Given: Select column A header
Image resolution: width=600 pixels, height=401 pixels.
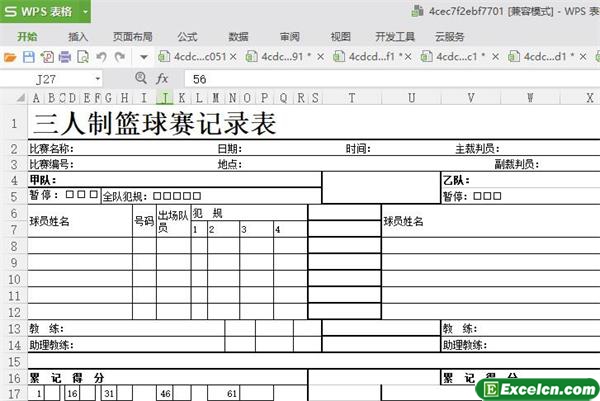Looking at the screenshot, I should click(36, 98).
